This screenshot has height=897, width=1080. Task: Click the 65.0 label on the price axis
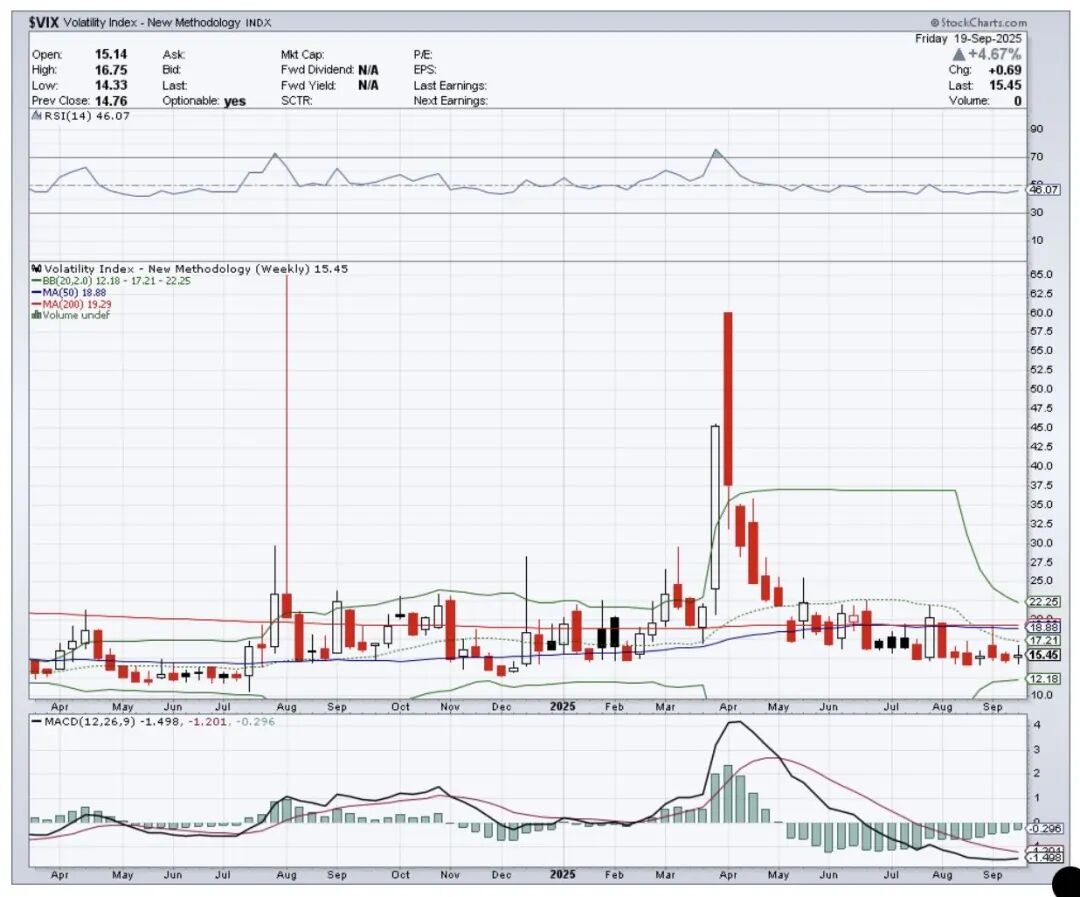[1041, 274]
